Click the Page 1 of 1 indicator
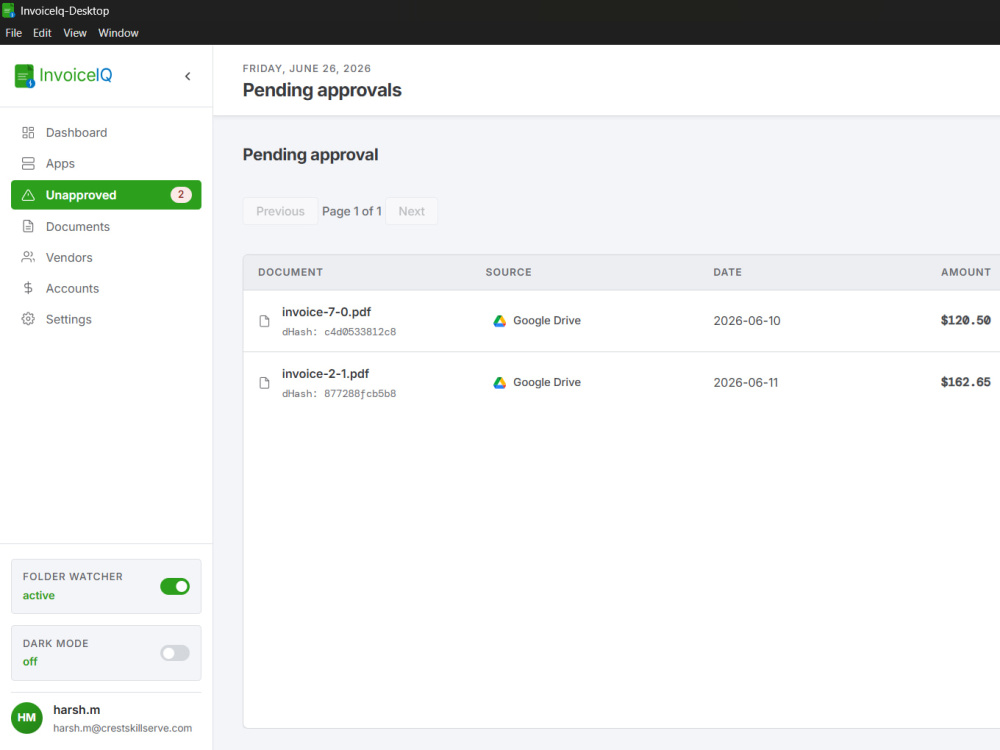The width and height of the screenshot is (1000, 750). [351, 211]
